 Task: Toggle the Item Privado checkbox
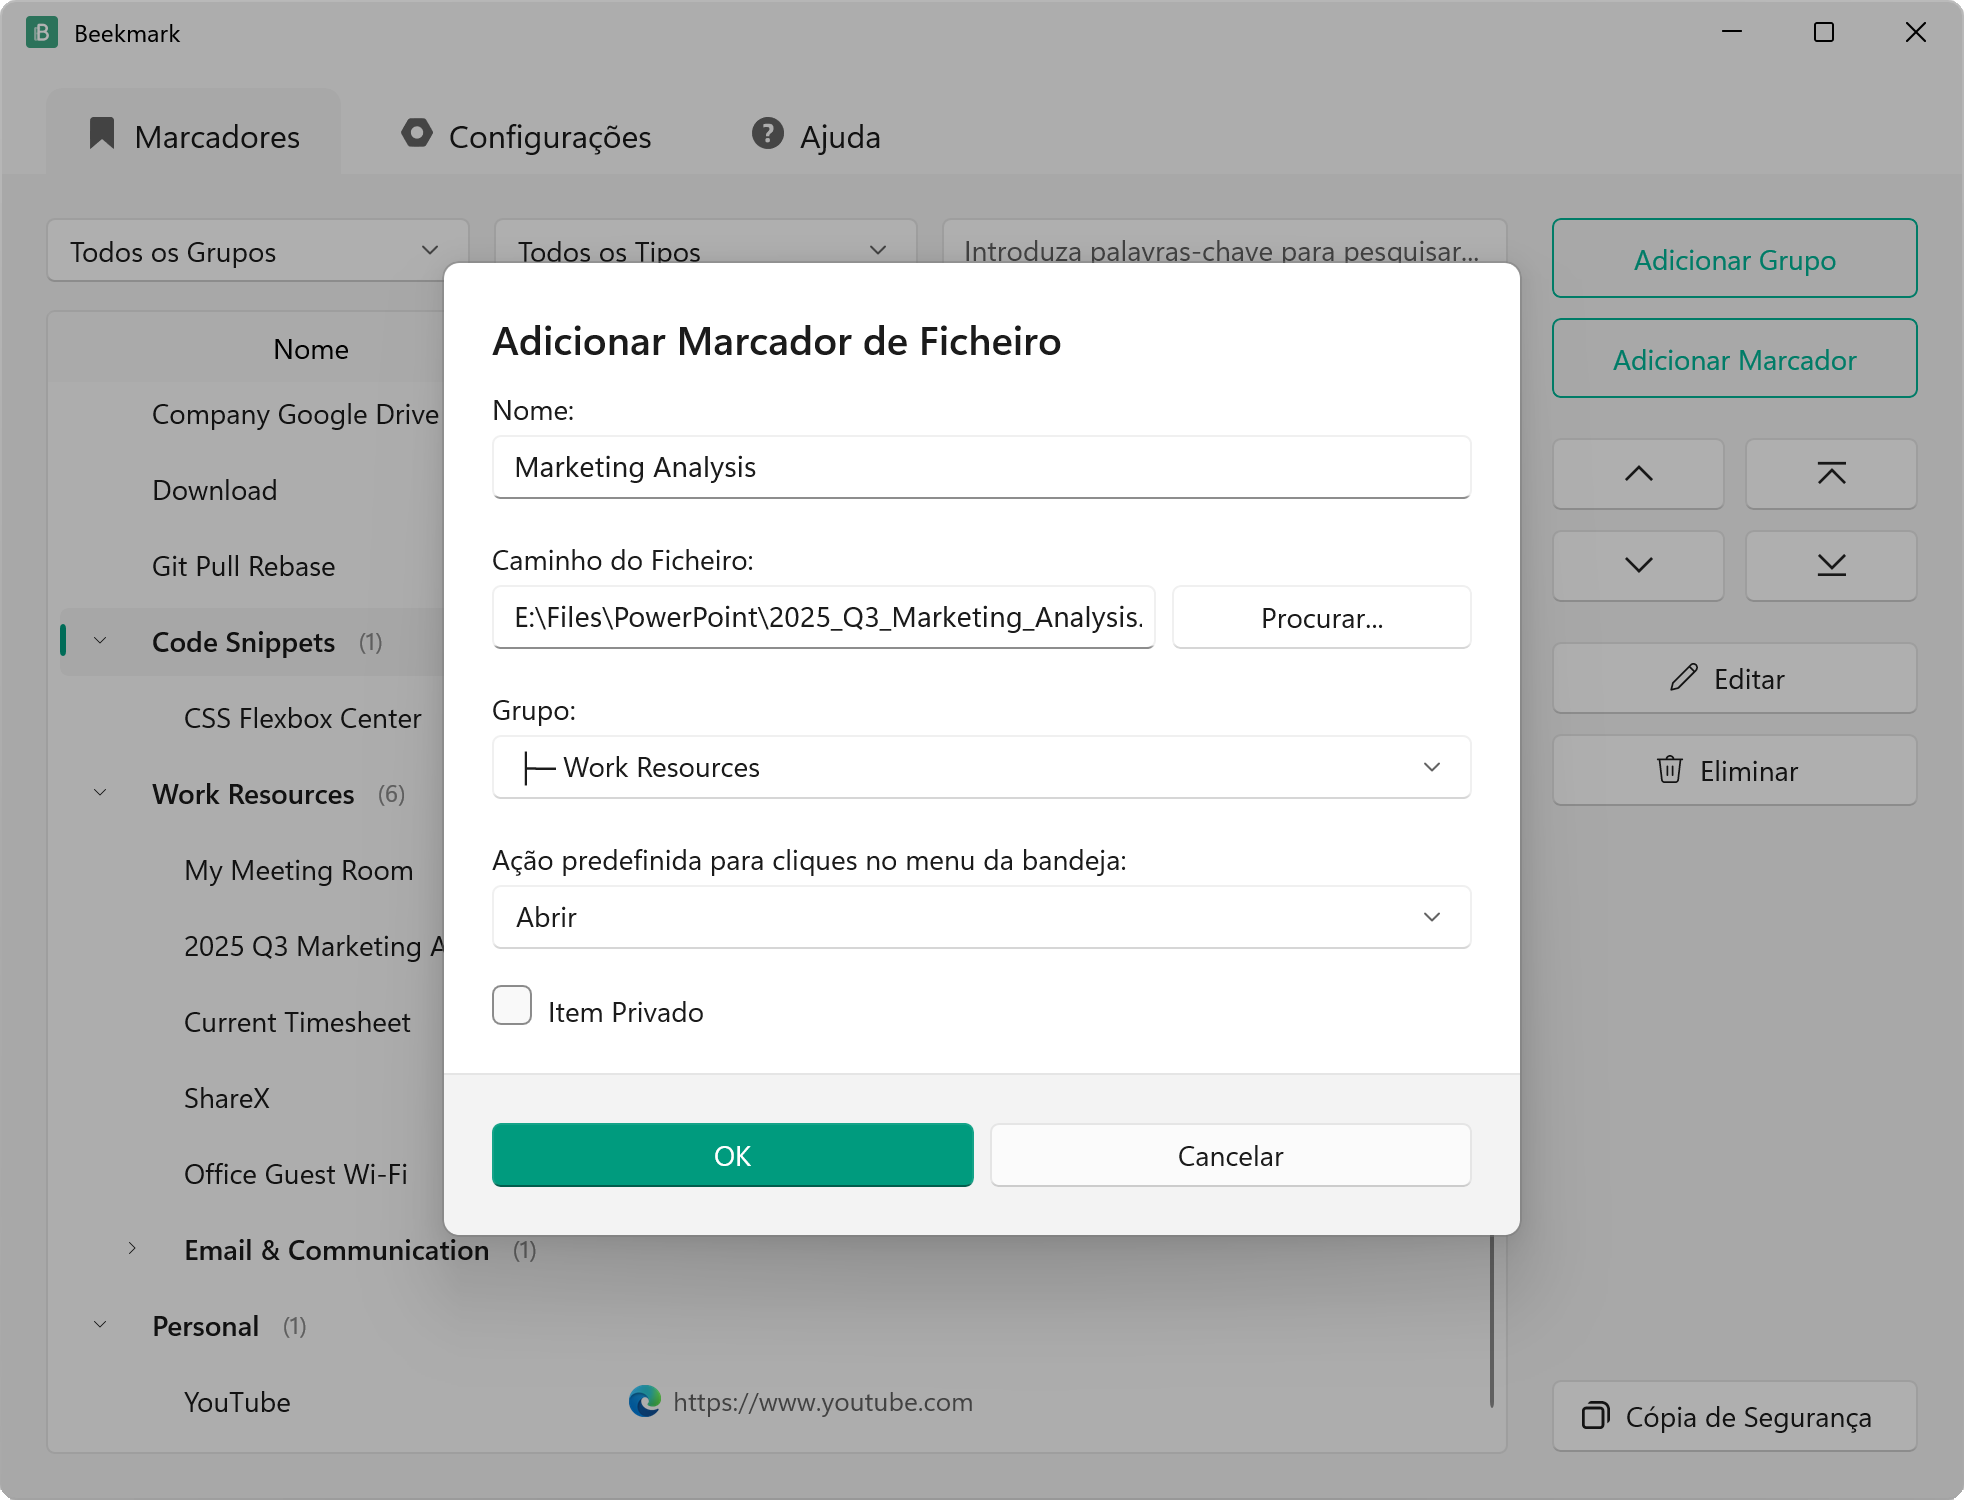click(512, 1006)
